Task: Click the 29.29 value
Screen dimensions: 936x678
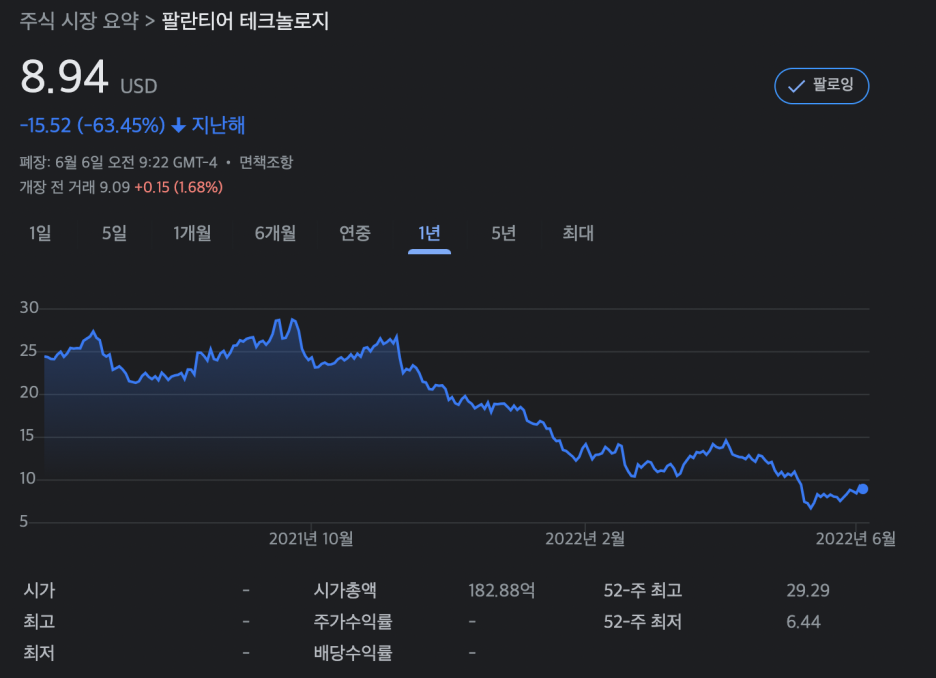Action: pyautogui.click(x=808, y=590)
